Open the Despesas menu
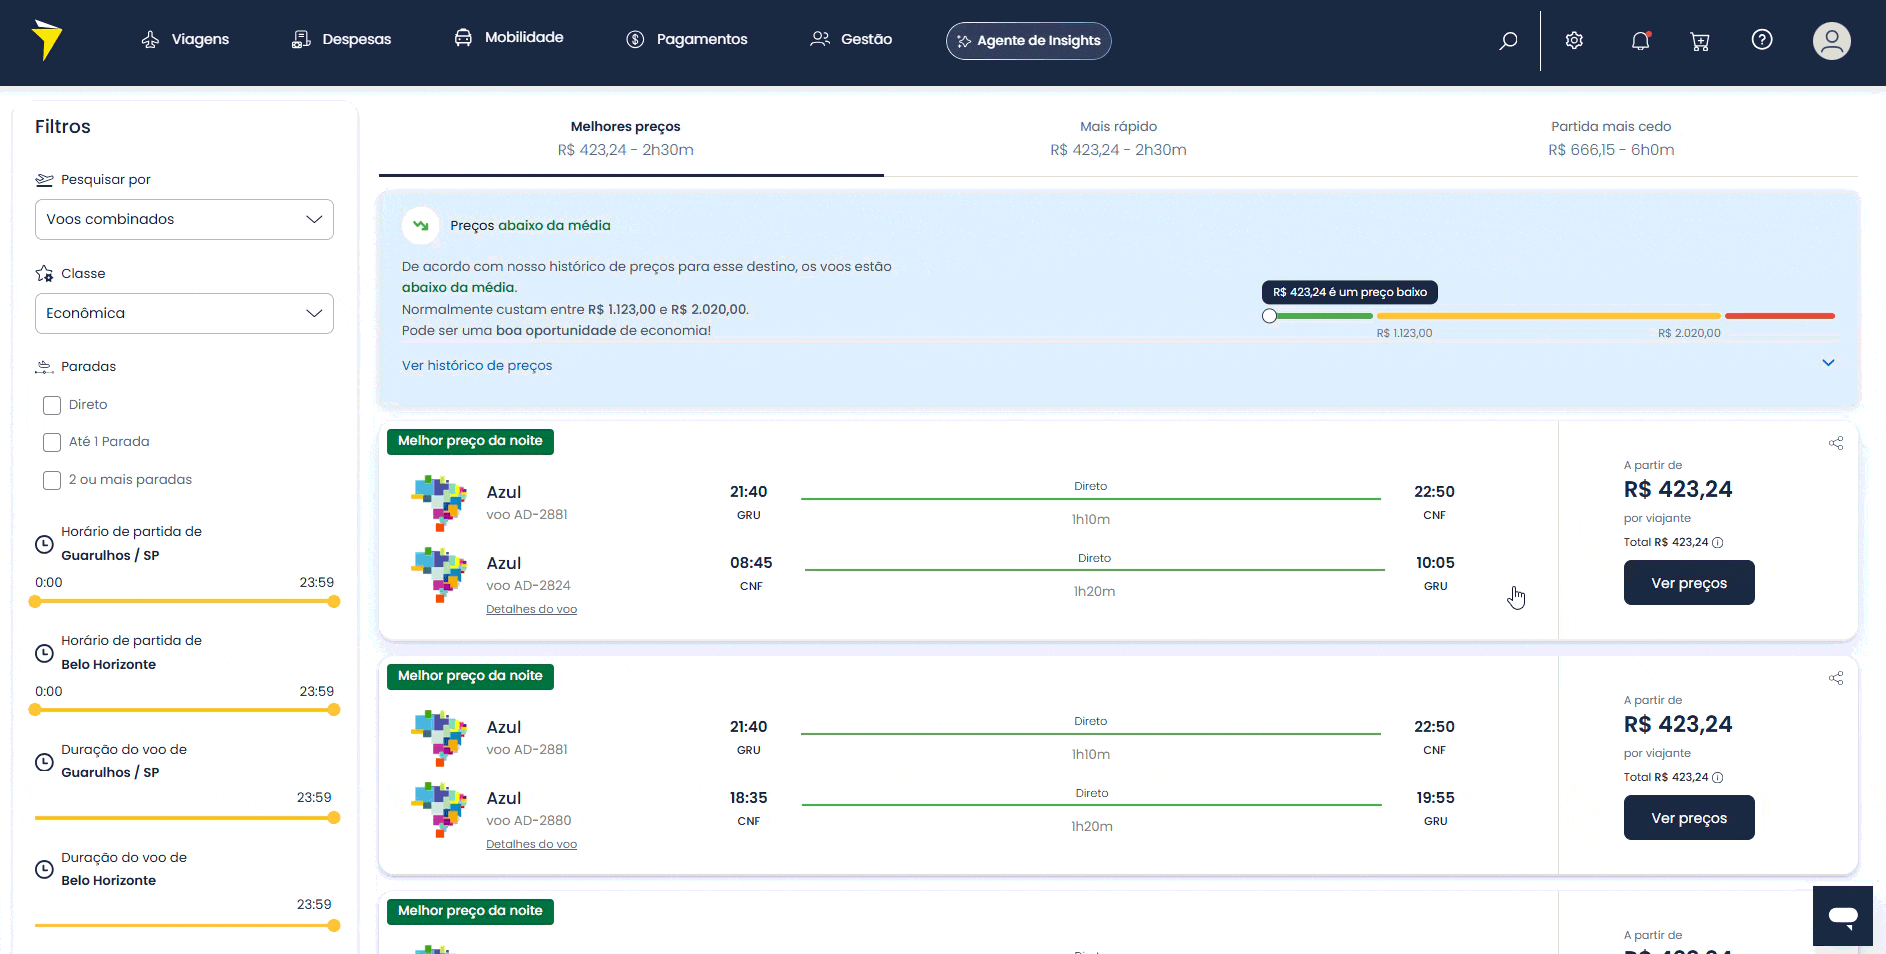Screen dimensions: 1886x954 [x=341, y=39]
